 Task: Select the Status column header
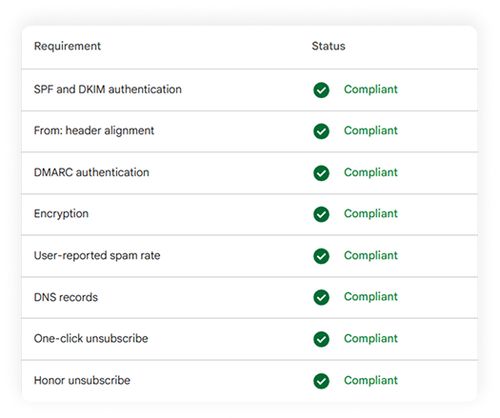[328, 46]
